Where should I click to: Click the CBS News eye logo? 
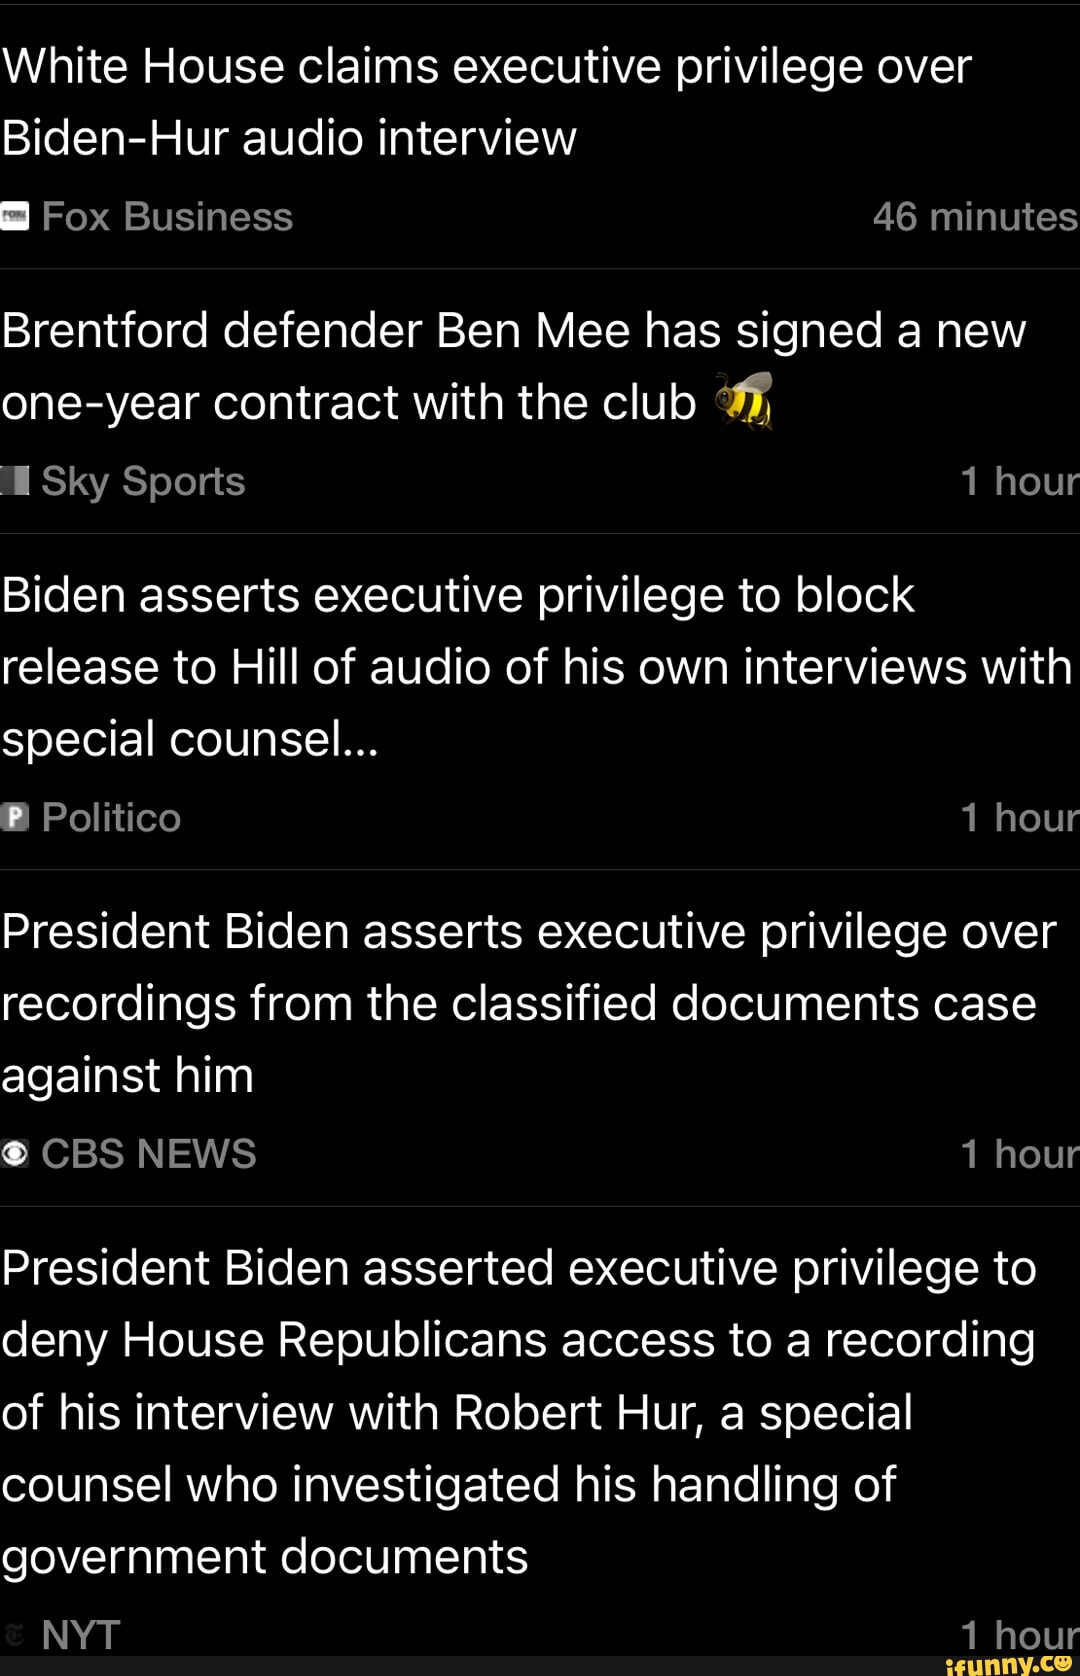[x=14, y=1154]
